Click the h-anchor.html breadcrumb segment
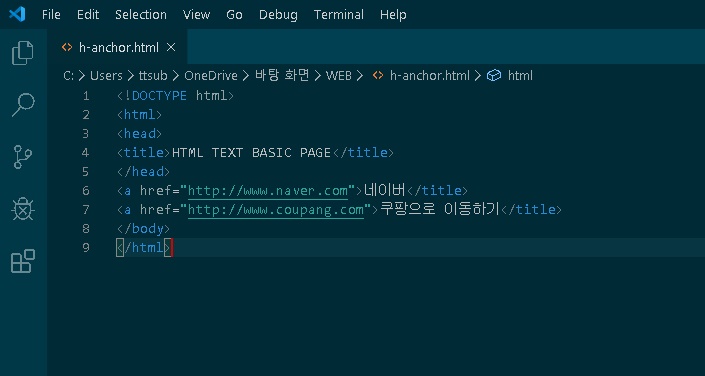This screenshot has height=376, width=705. 429,76
